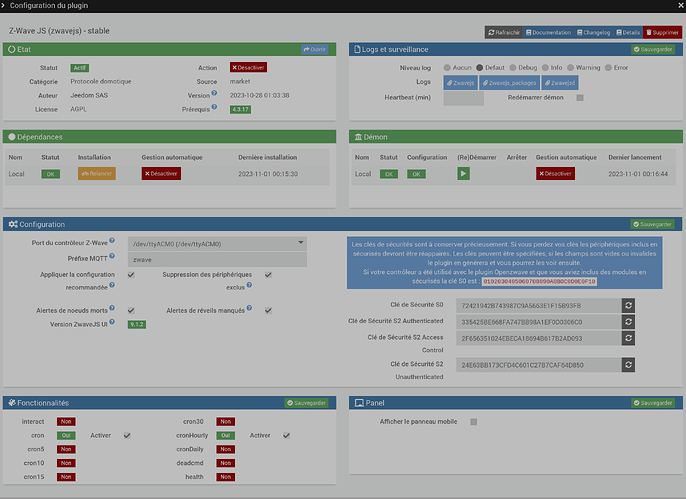The image size is (686, 499).
Task: Toggle Alertes de réveils manqués checkbox
Action: click(268, 311)
